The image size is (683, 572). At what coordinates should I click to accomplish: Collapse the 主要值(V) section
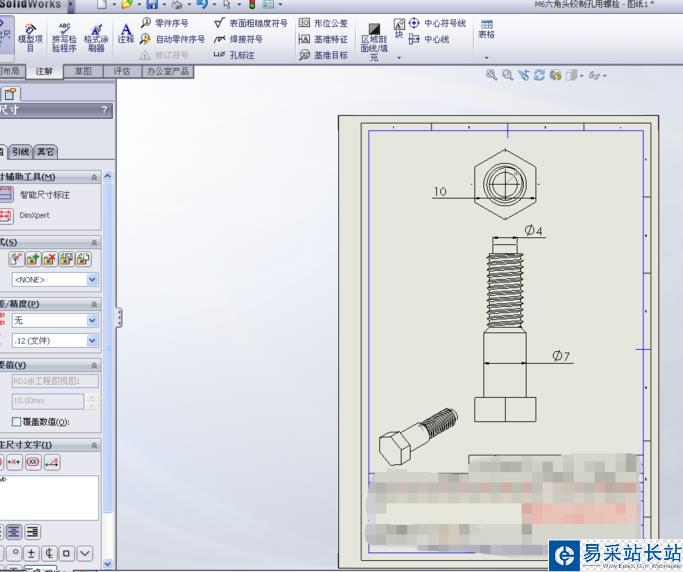tap(94, 366)
